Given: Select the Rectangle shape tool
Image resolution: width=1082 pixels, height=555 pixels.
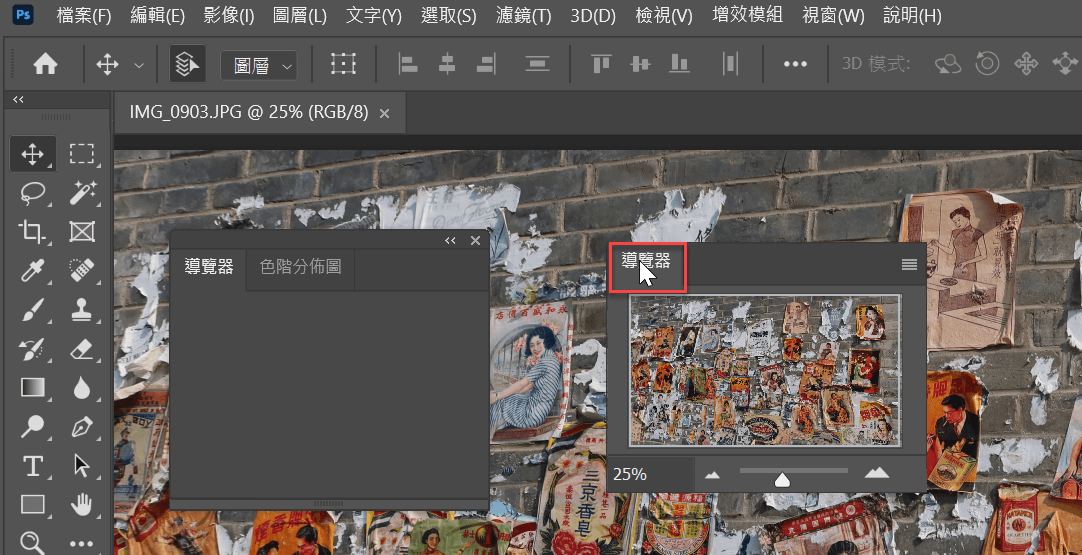Looking at the screenshot, I should click(x=32, y=505).
